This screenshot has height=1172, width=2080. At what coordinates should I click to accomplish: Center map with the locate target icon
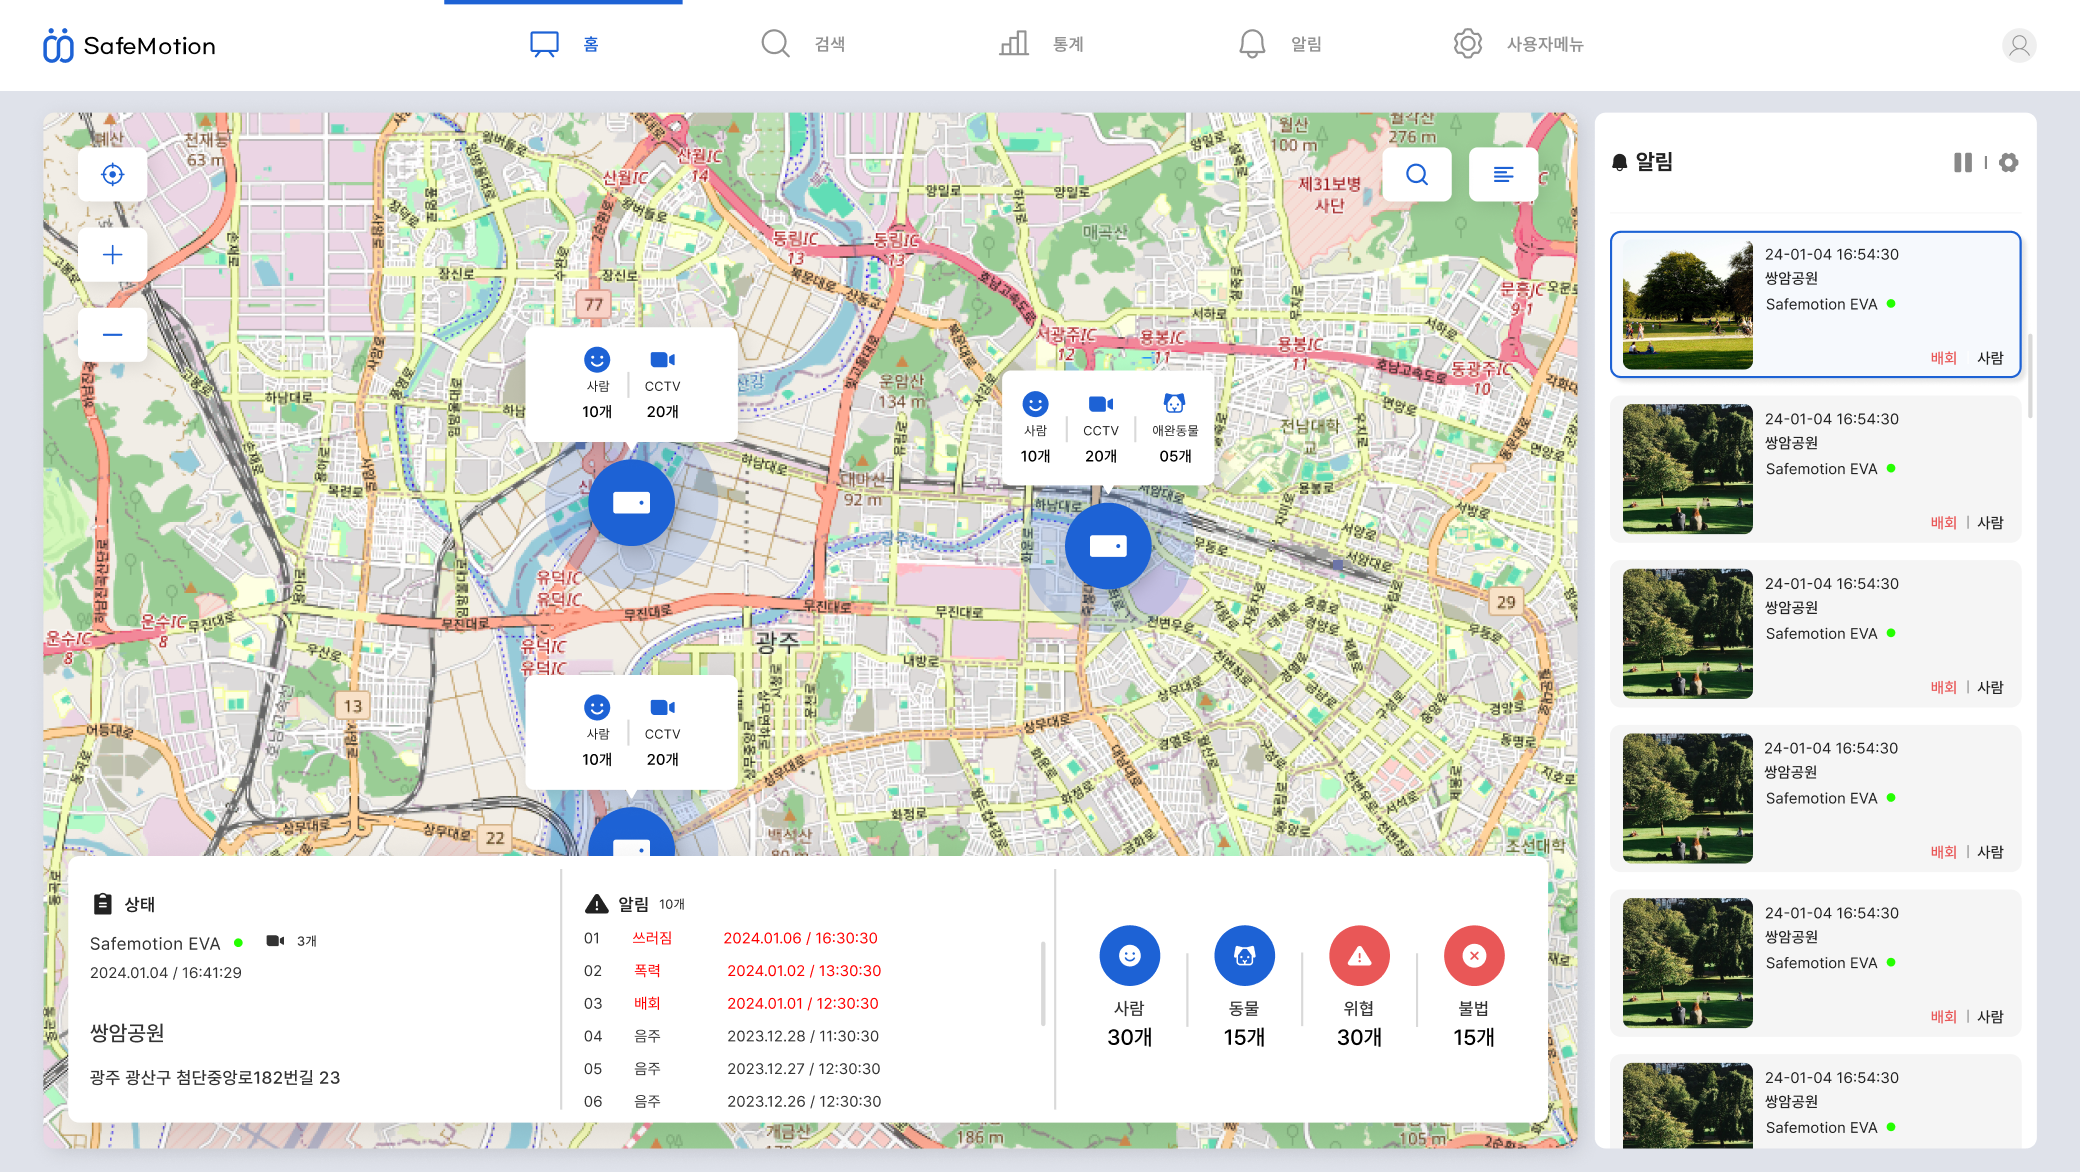click(x=112, y=174)
